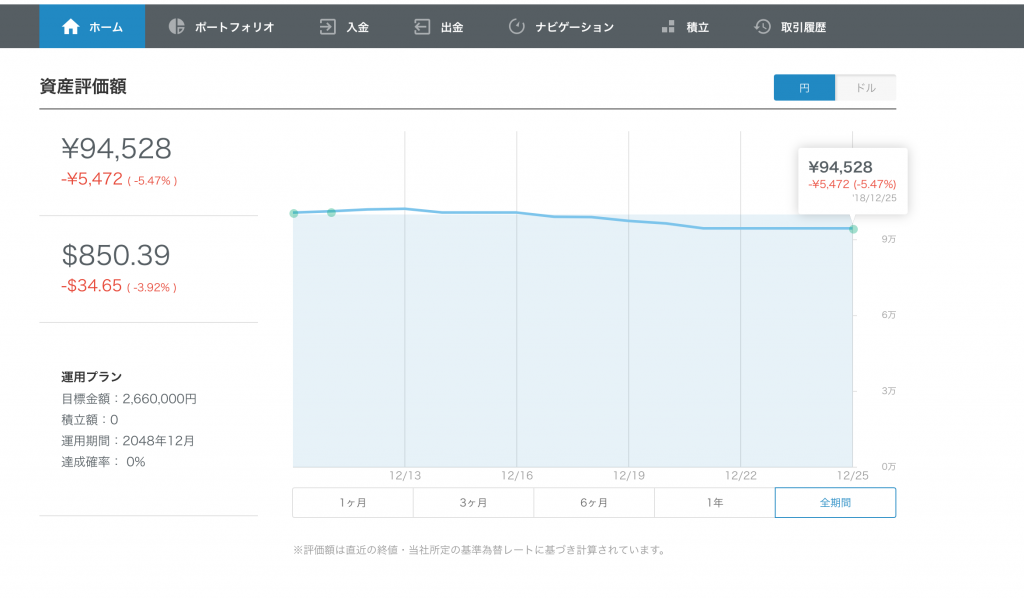Open the ポートフォリオ menu item
The width and height of the screenshot is (1024, 598).
tap(234, 27)
